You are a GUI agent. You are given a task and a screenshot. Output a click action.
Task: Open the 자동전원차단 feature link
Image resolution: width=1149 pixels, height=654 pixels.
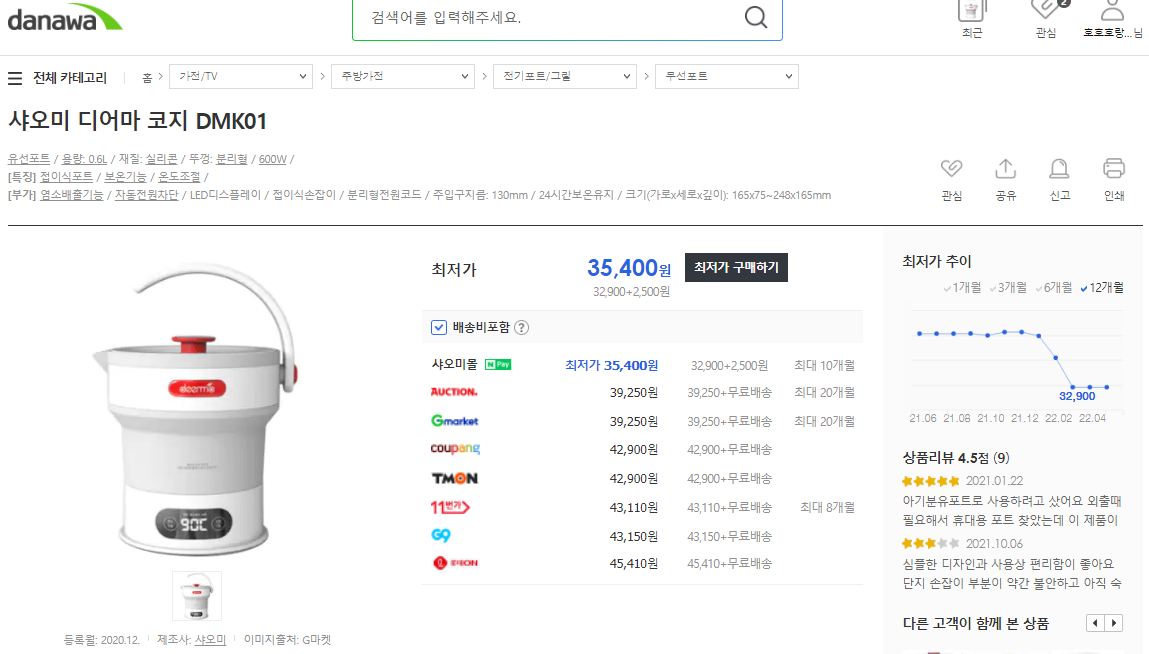147,195
